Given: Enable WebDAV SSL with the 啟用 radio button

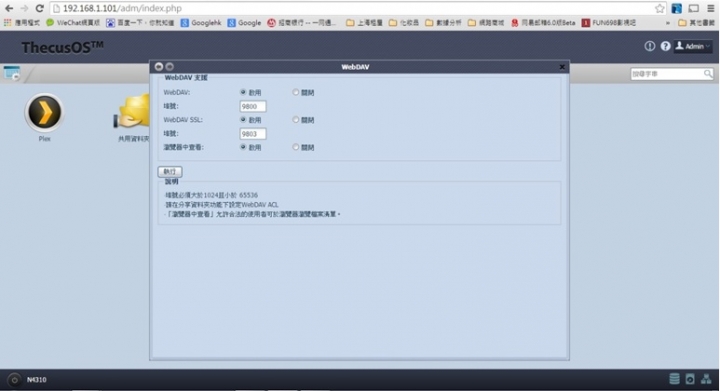Looking at the screenshot, I should pos(243,119).
